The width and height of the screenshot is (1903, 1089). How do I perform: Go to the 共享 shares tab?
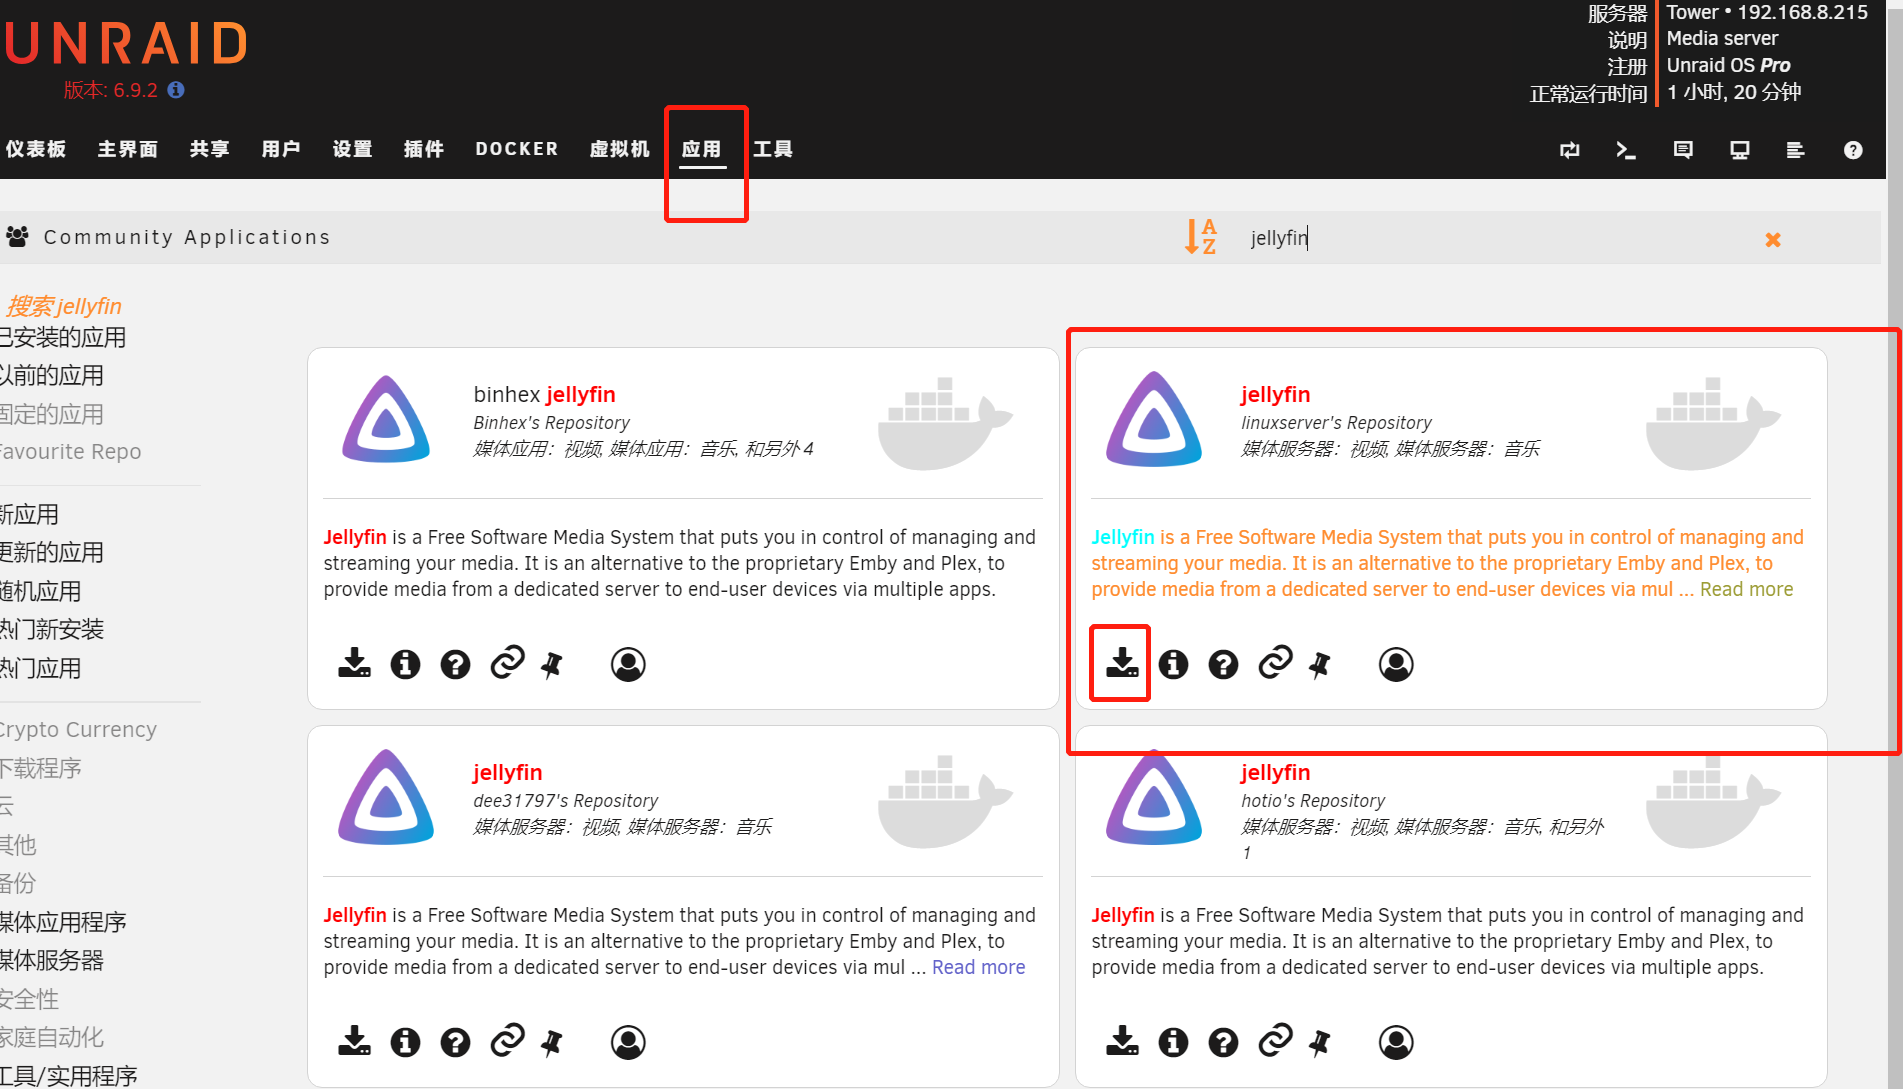click(210, 149)
